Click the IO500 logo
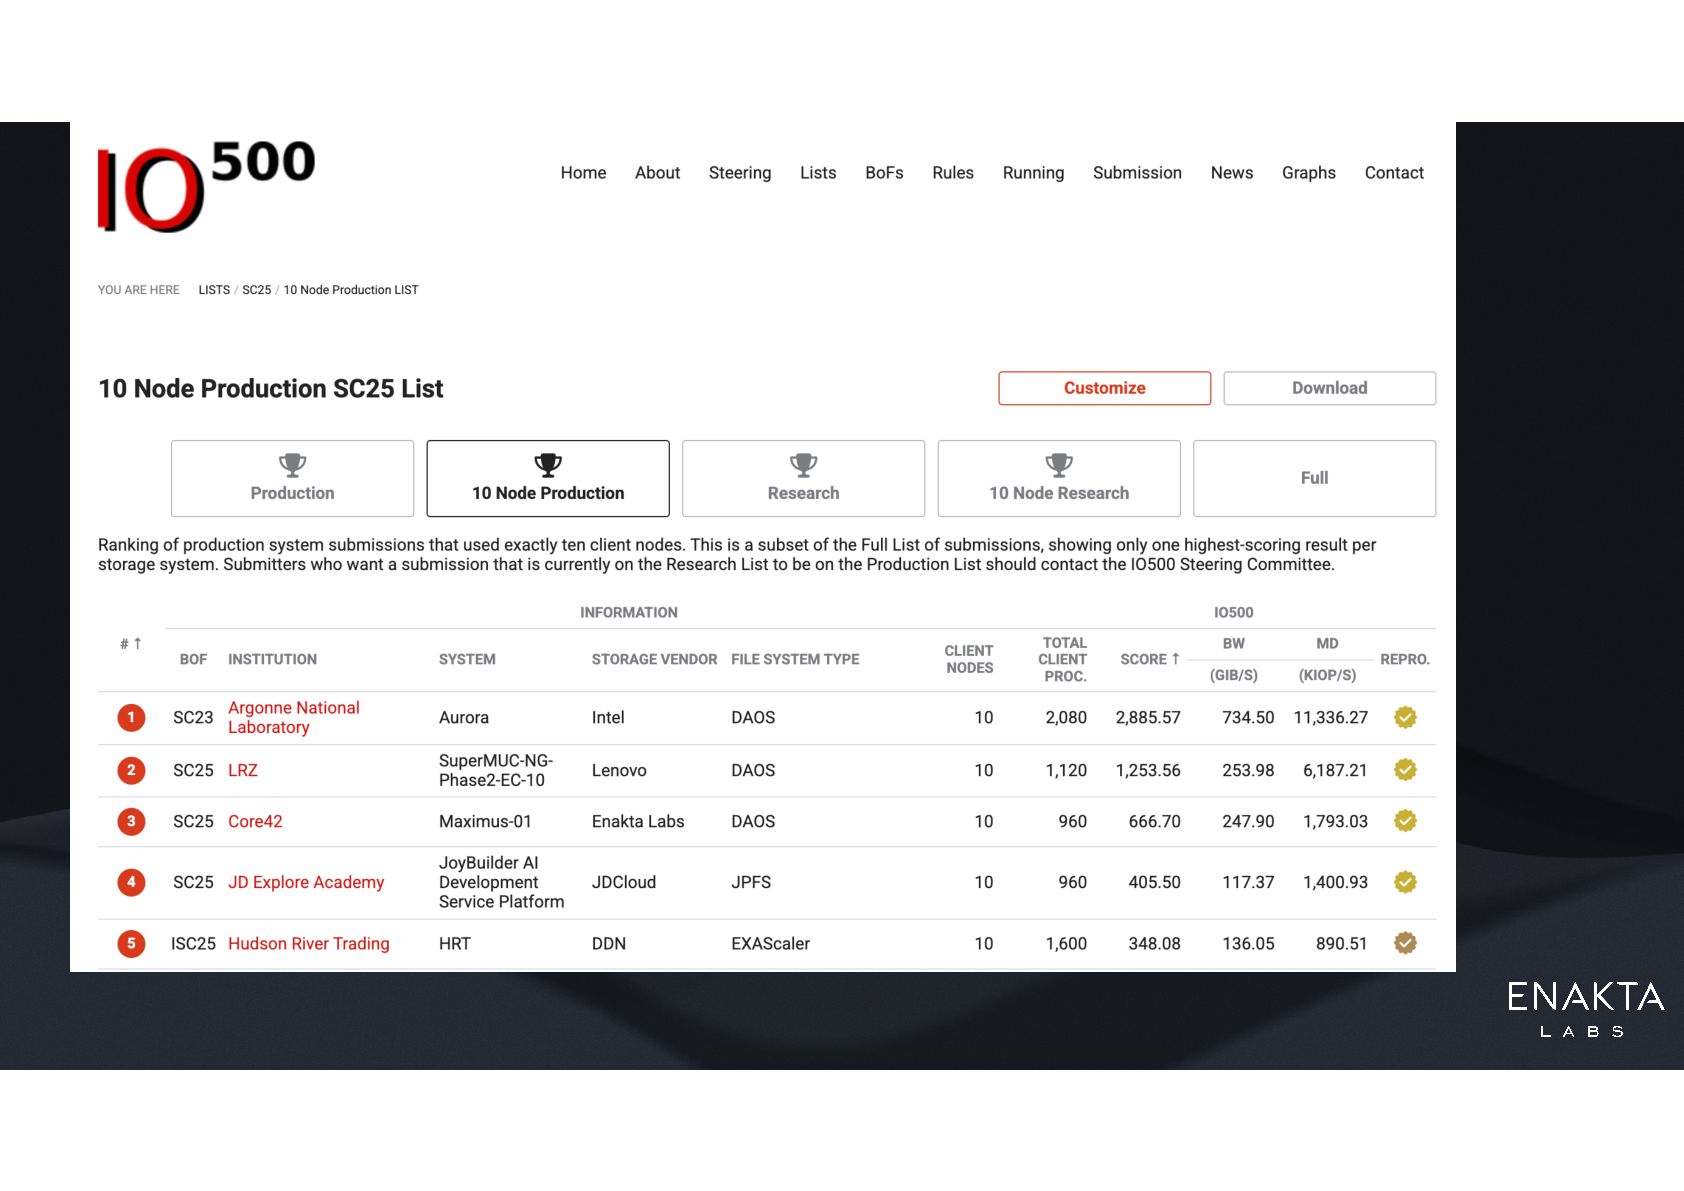The image size is (1684, 1191). coord(206,186)
